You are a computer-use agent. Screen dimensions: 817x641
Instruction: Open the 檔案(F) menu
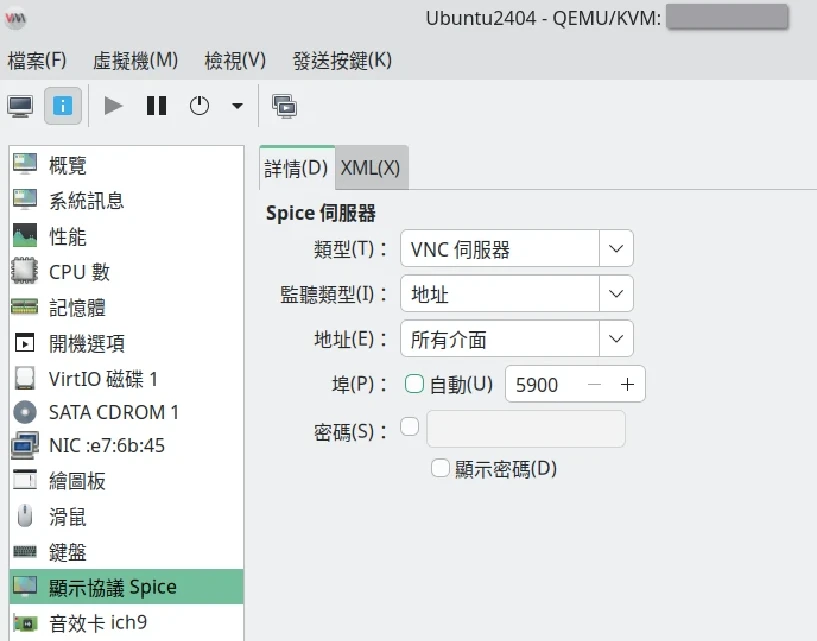tap(36, 61)
